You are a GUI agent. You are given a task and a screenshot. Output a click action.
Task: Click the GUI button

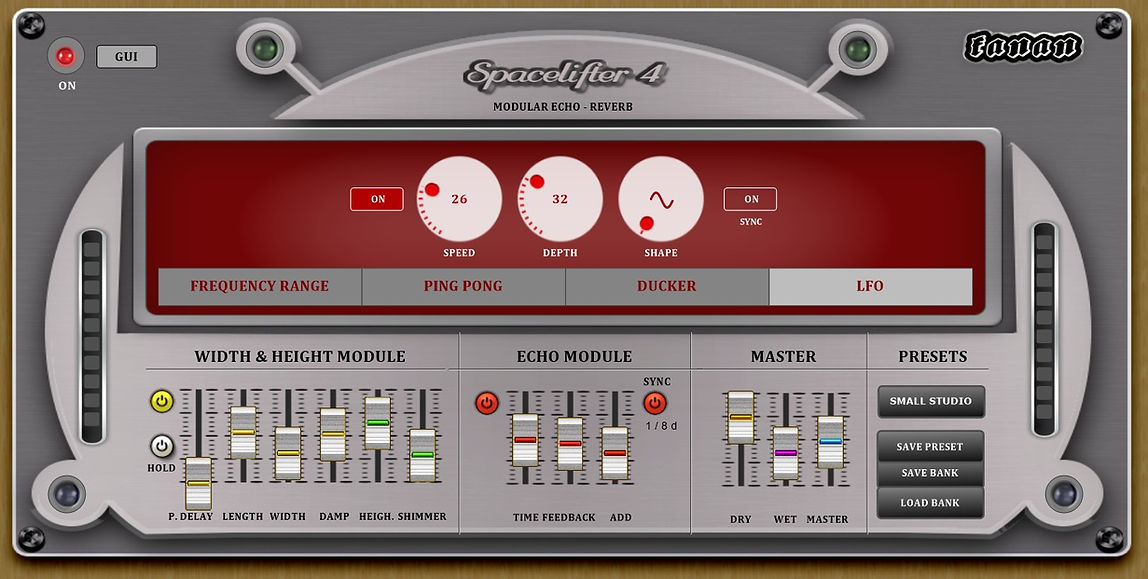tap(127, 56)
